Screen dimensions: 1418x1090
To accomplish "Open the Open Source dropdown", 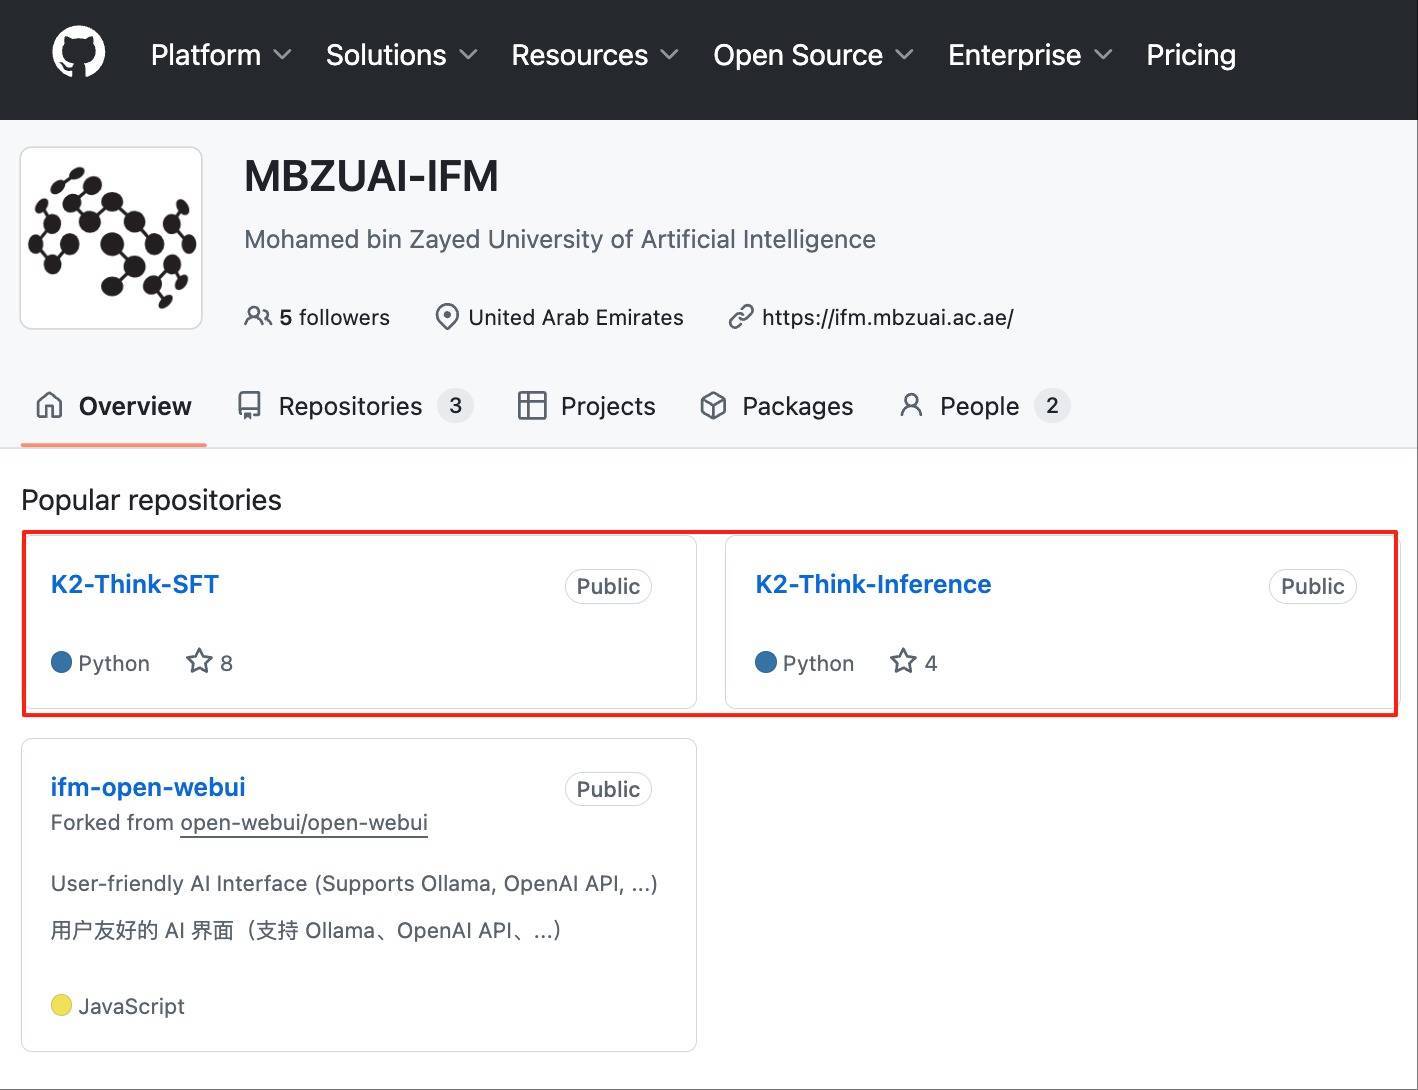I will tap(812, 55).
